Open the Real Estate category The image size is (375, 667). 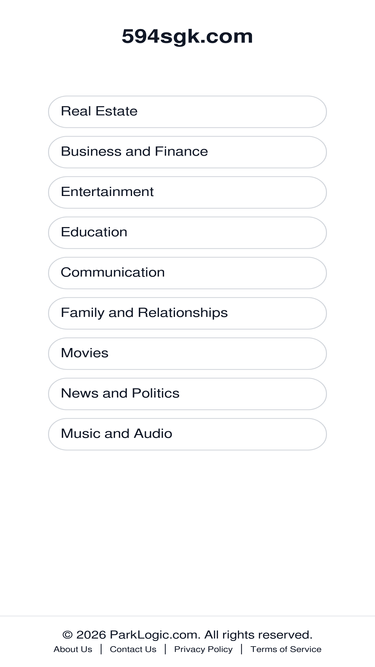pos(187,111)
